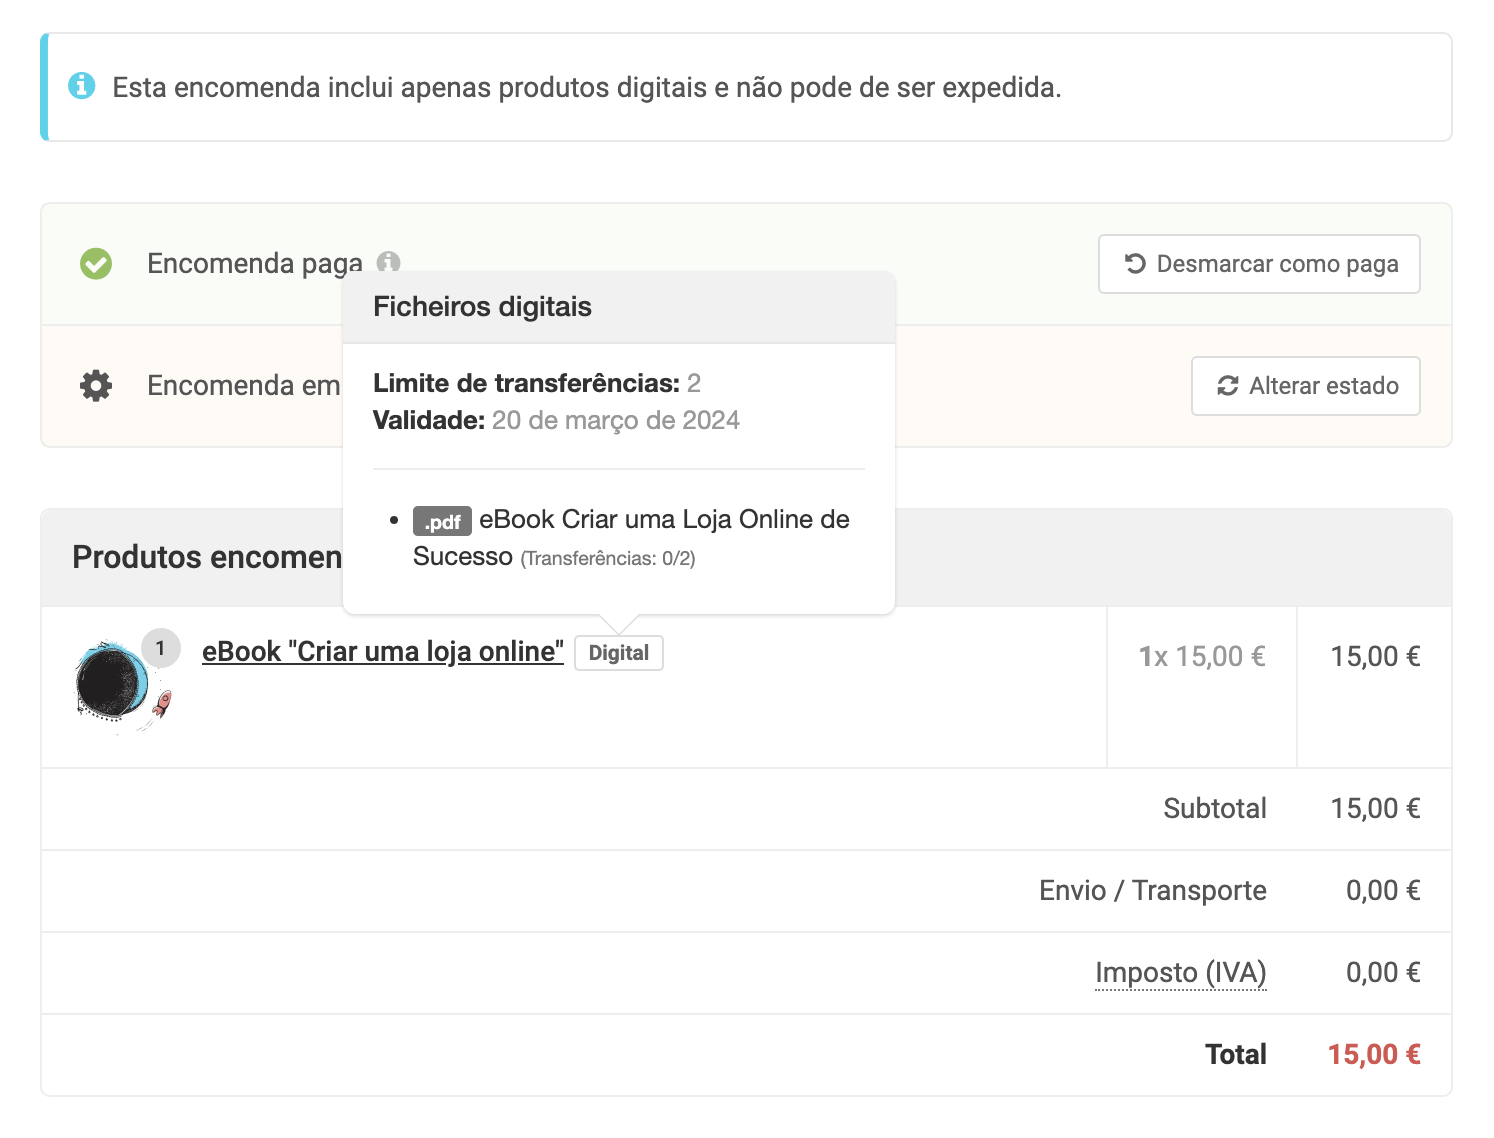Viewport: 1494px width, 1138px height.
Task: Open the eBook "Criar uma loja online" product link
Action: (382, 652)
